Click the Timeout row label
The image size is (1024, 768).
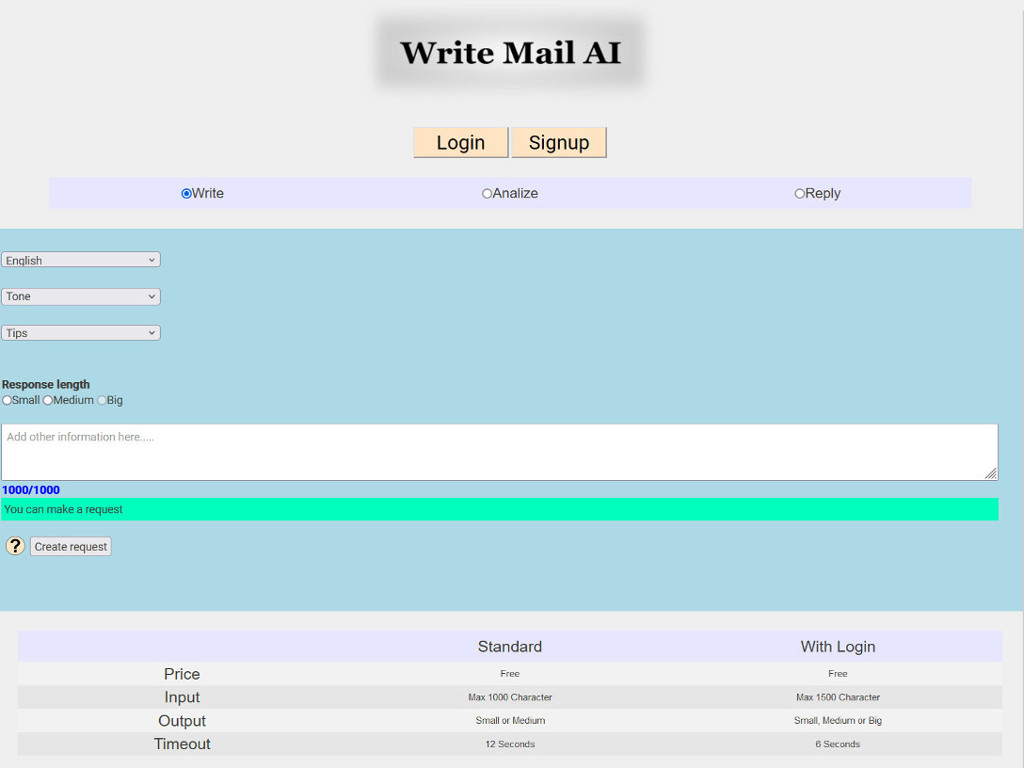tap(182, 744)
